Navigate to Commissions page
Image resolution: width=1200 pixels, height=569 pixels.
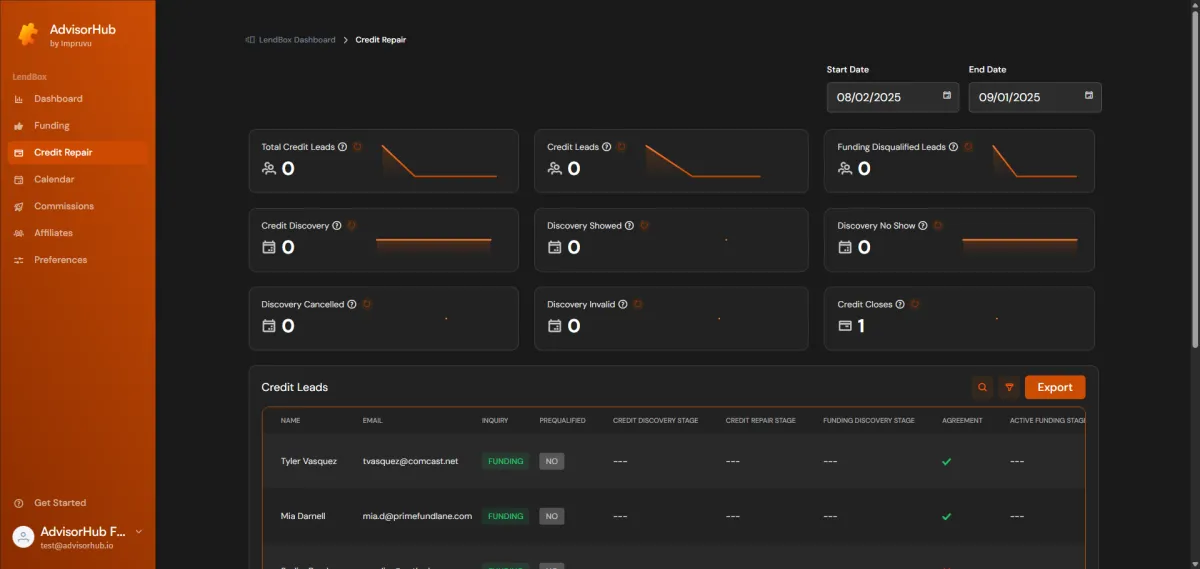click(x=77, y=207)
